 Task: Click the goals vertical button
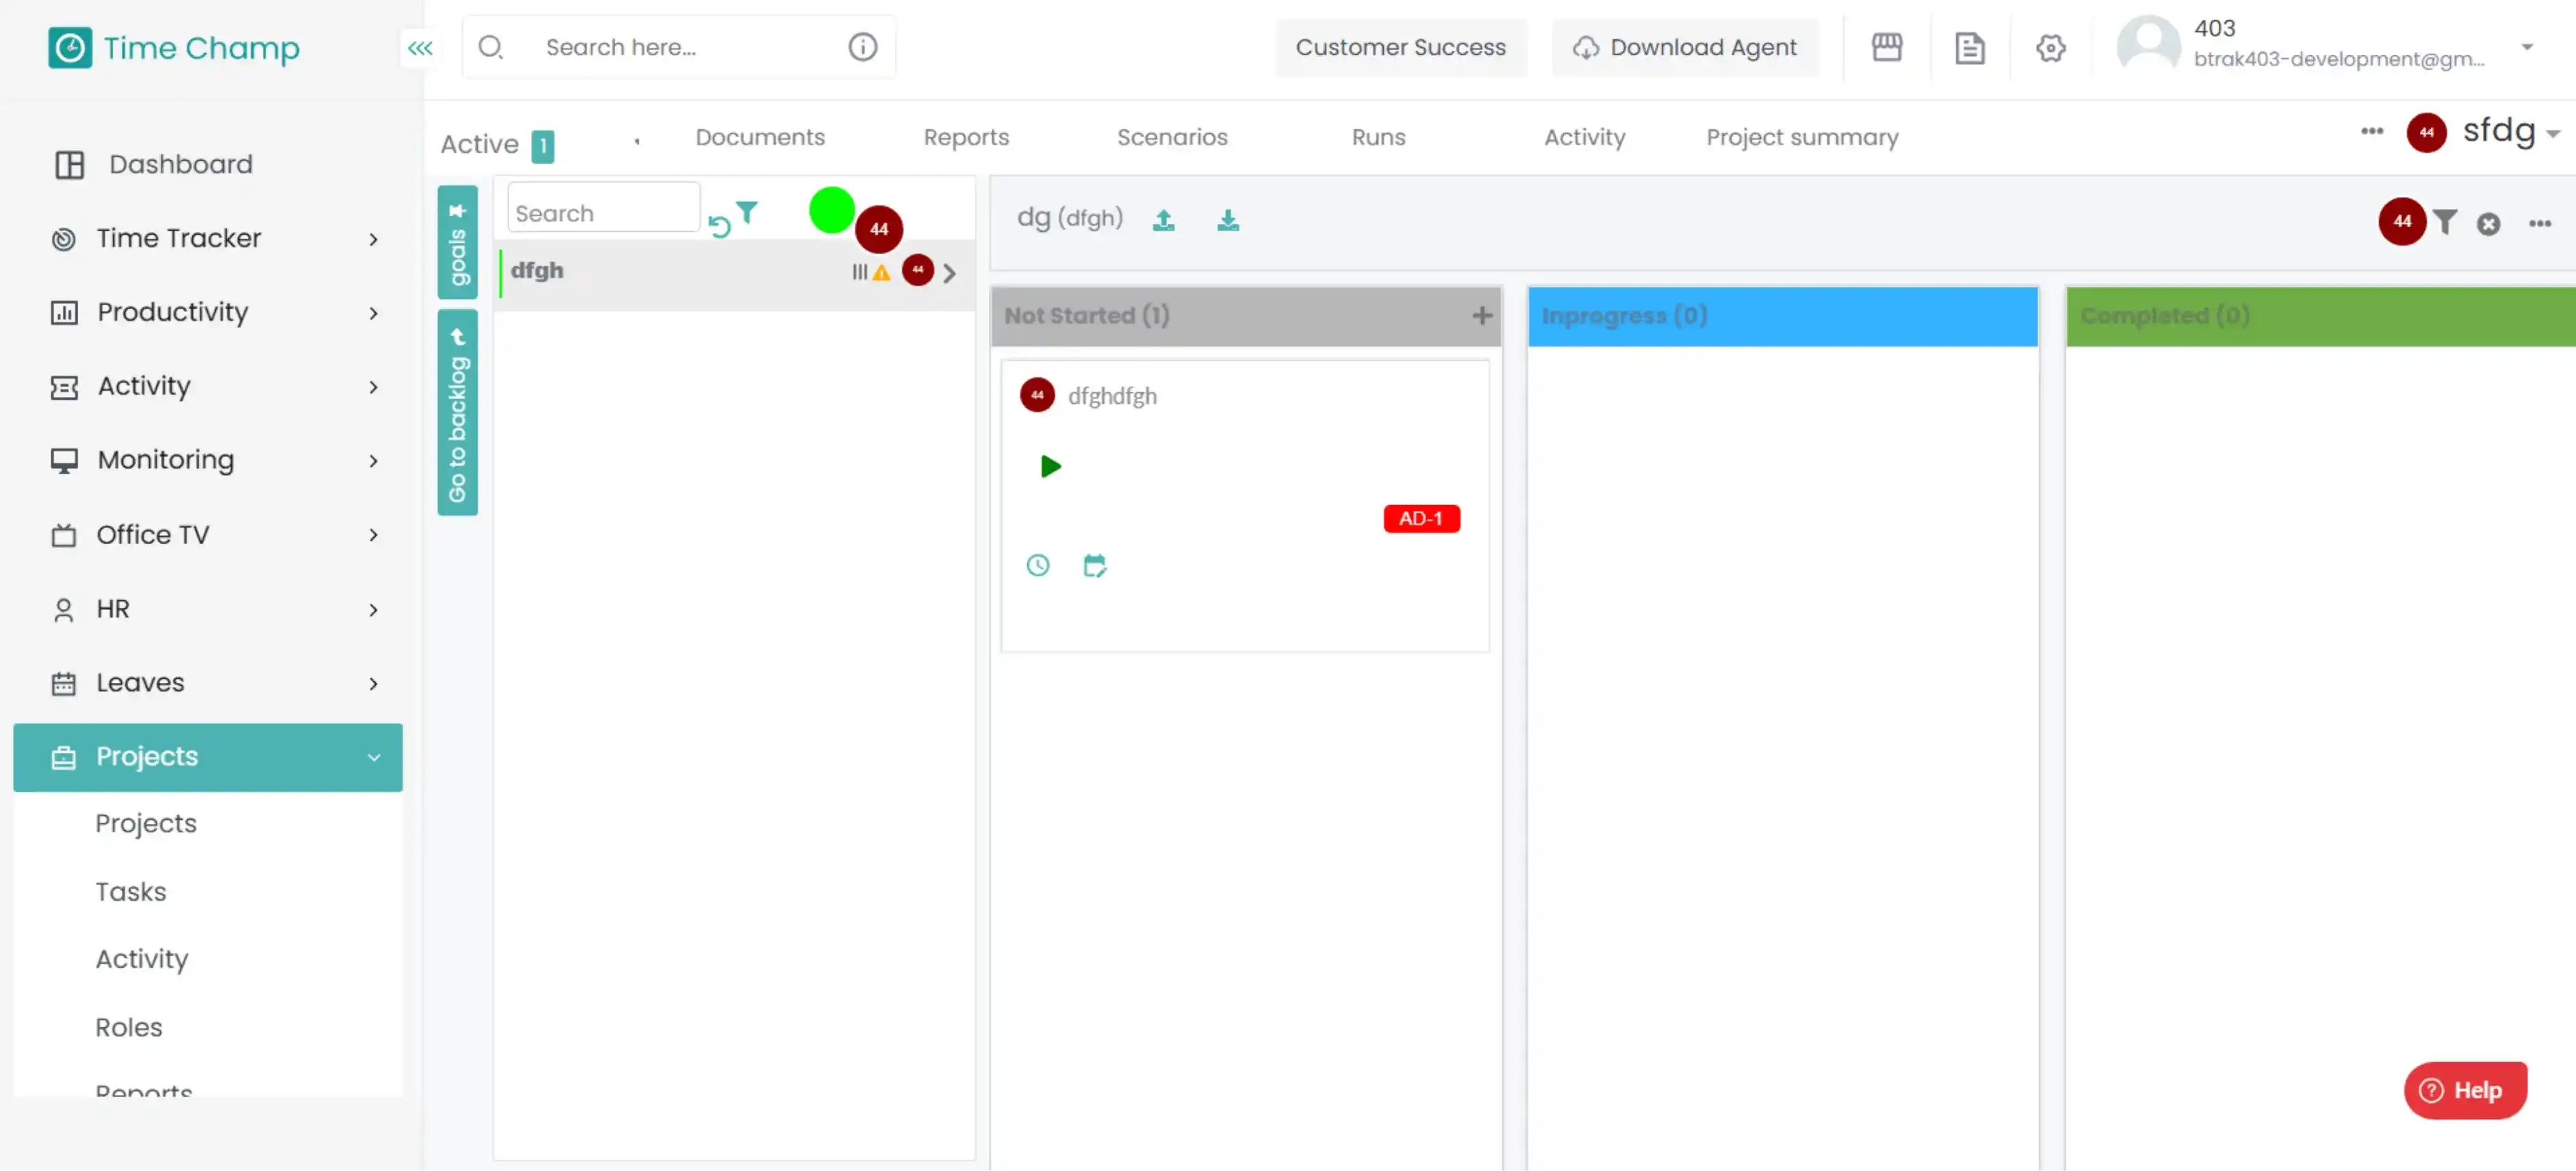(457, 242)
